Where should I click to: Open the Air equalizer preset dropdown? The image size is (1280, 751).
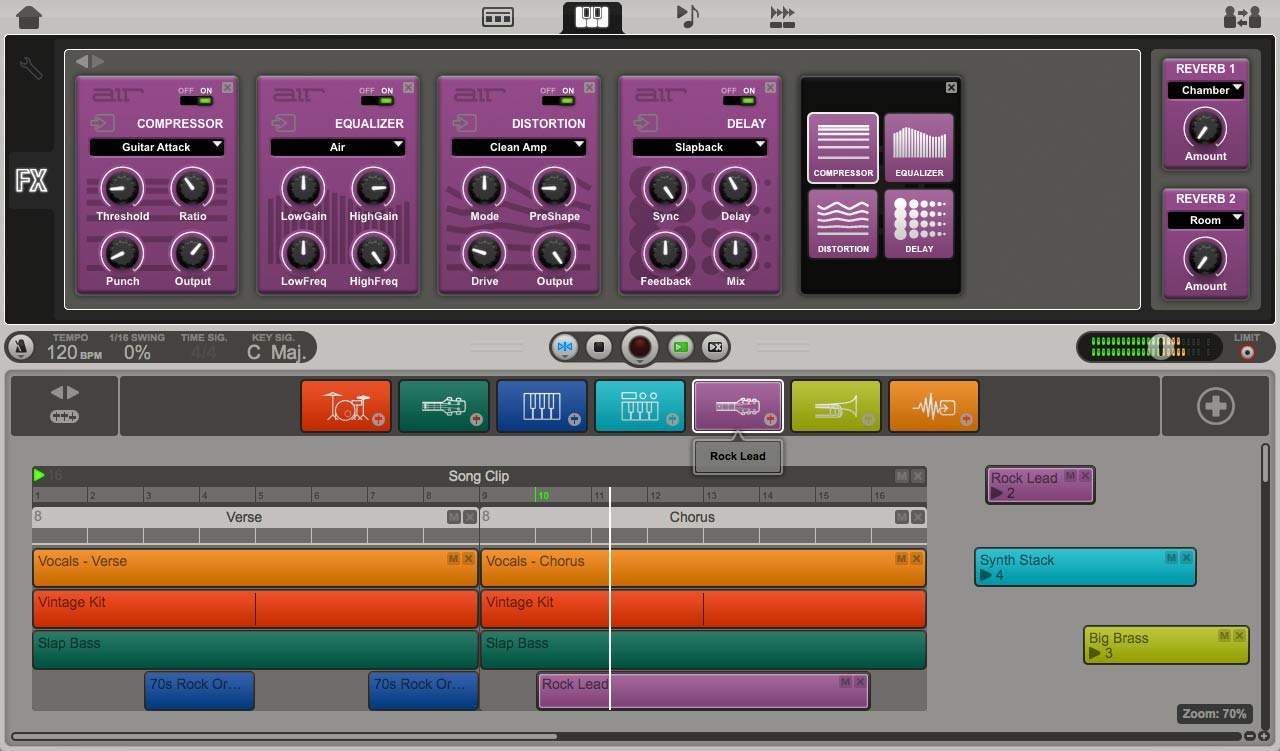(338, 147)
